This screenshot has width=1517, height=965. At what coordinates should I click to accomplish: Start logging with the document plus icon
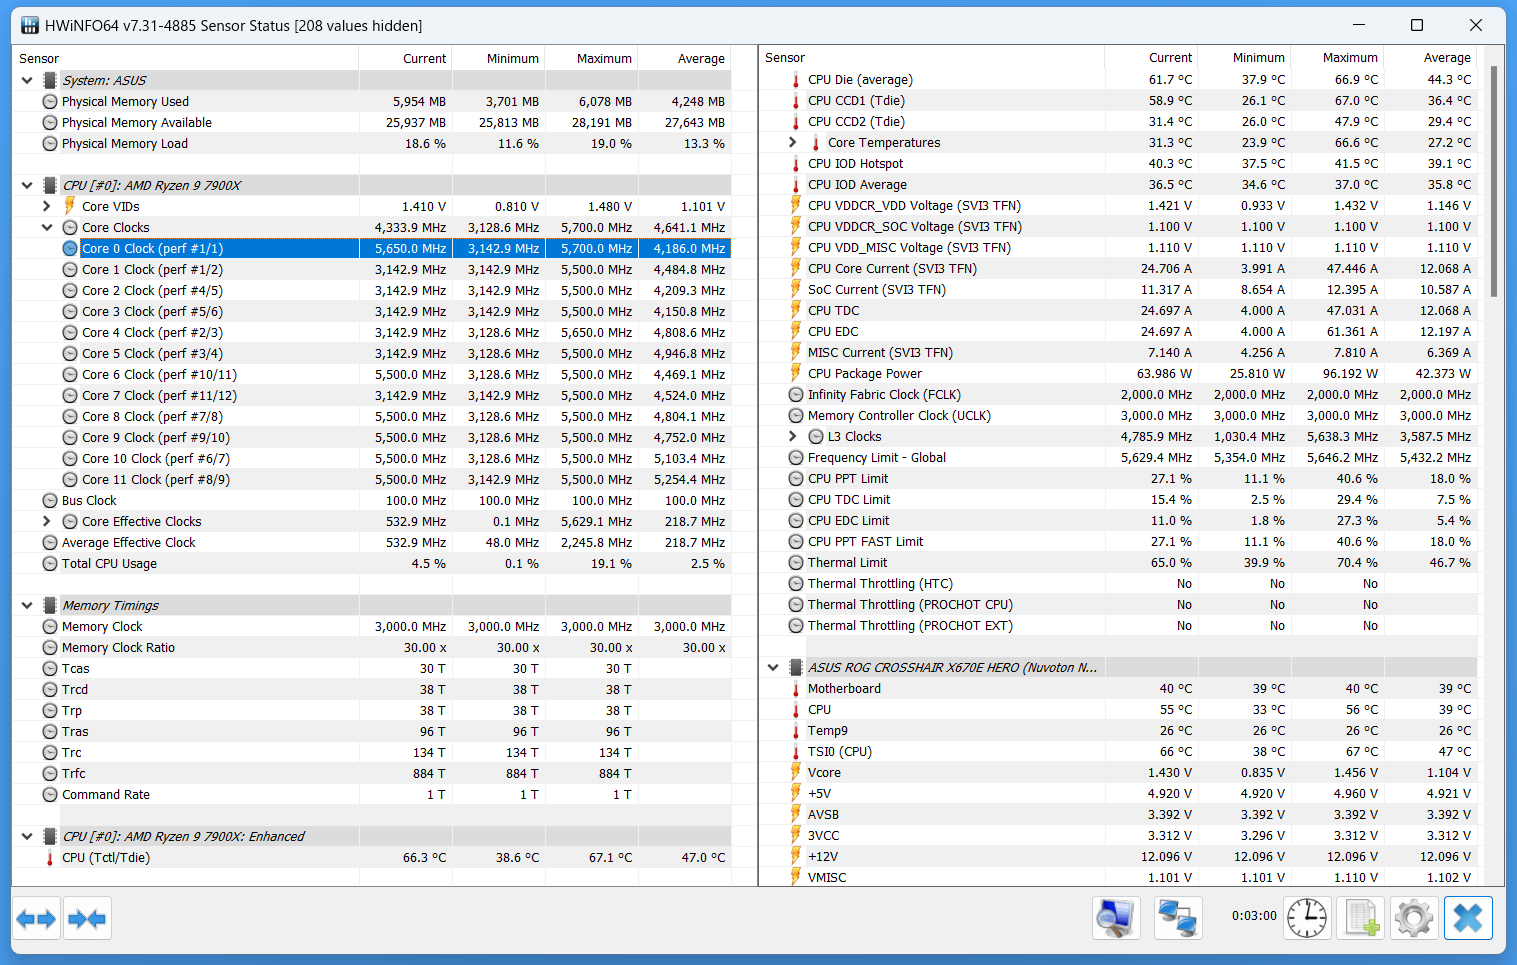pos(1361,918)
